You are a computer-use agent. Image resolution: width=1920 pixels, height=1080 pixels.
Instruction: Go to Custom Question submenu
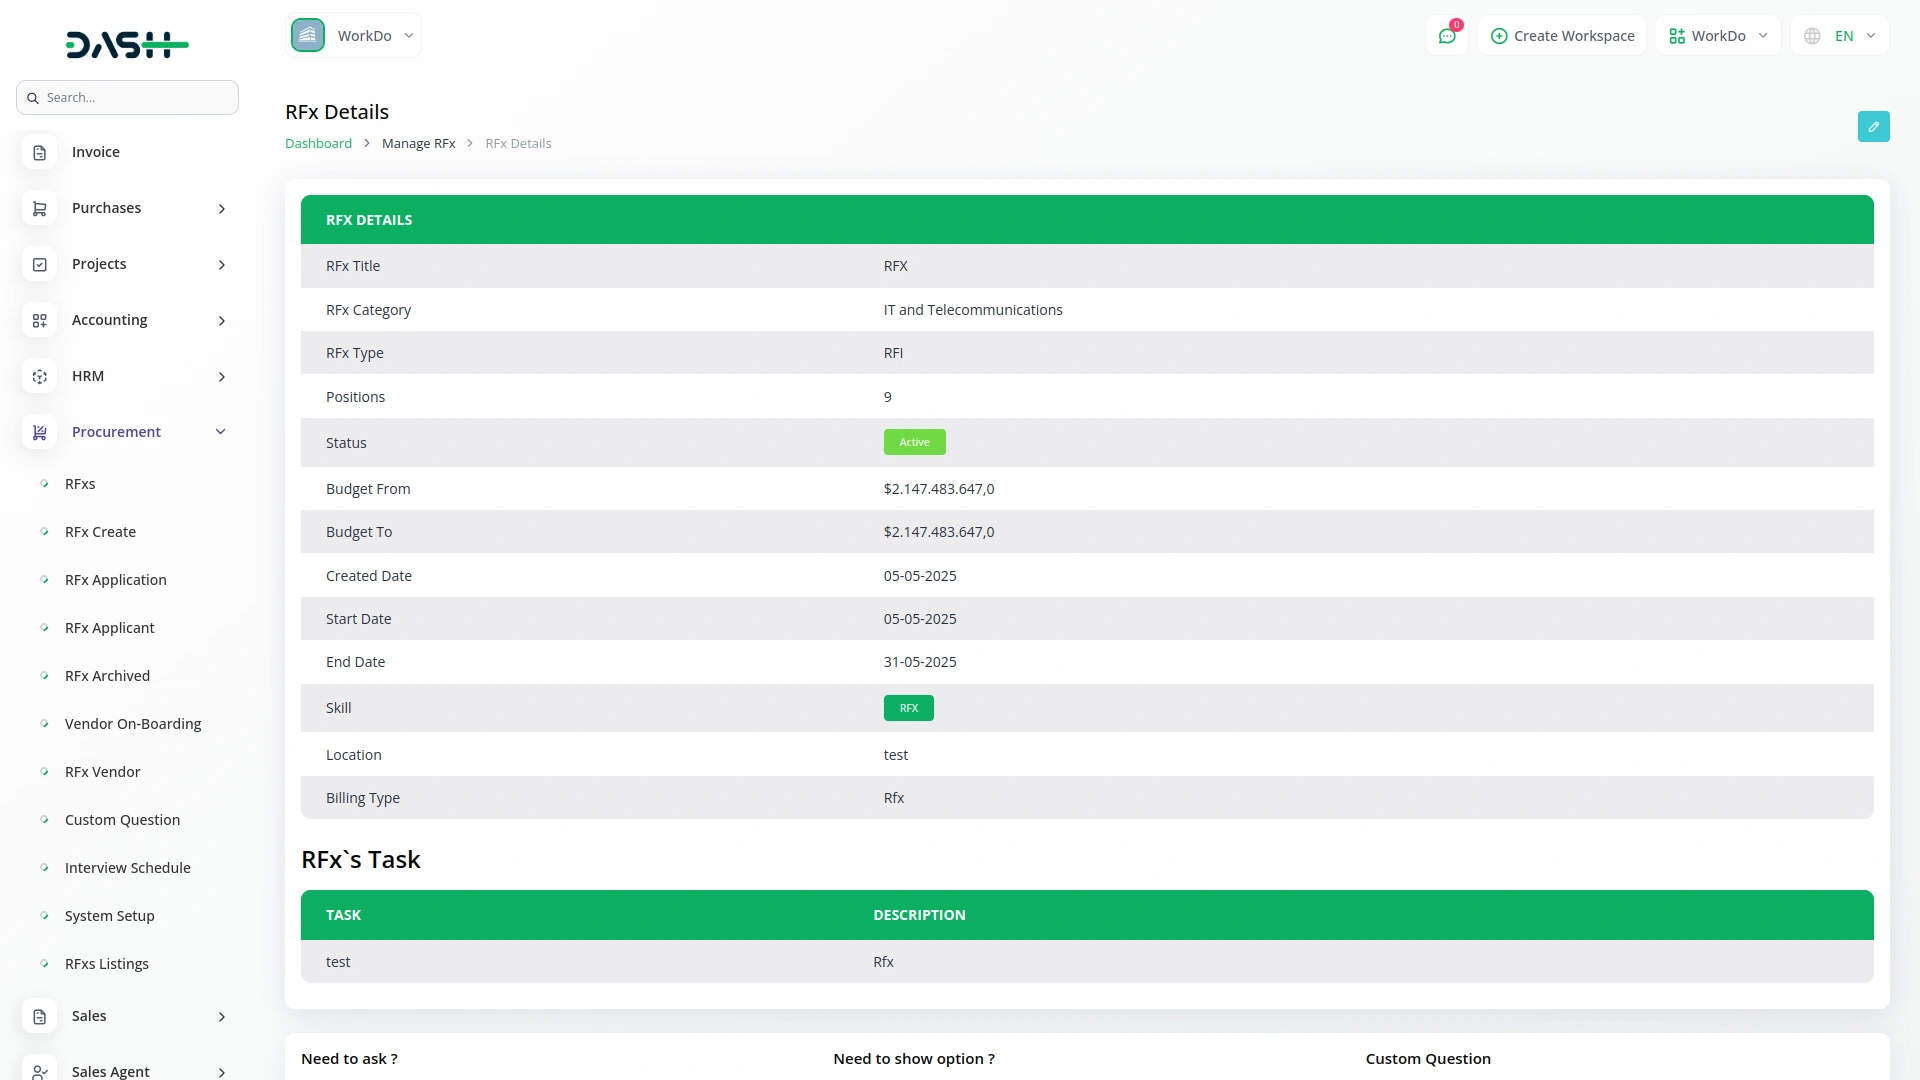pyautogui.click(x=122, y=820)
